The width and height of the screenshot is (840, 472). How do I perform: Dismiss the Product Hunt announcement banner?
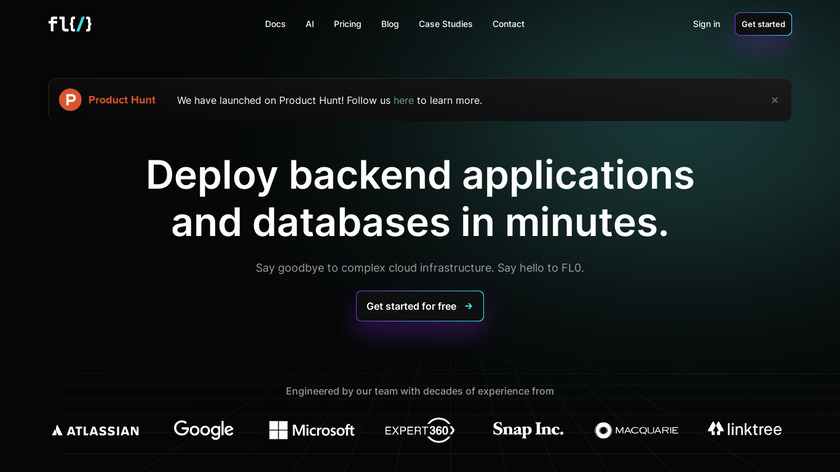[774, 100]
